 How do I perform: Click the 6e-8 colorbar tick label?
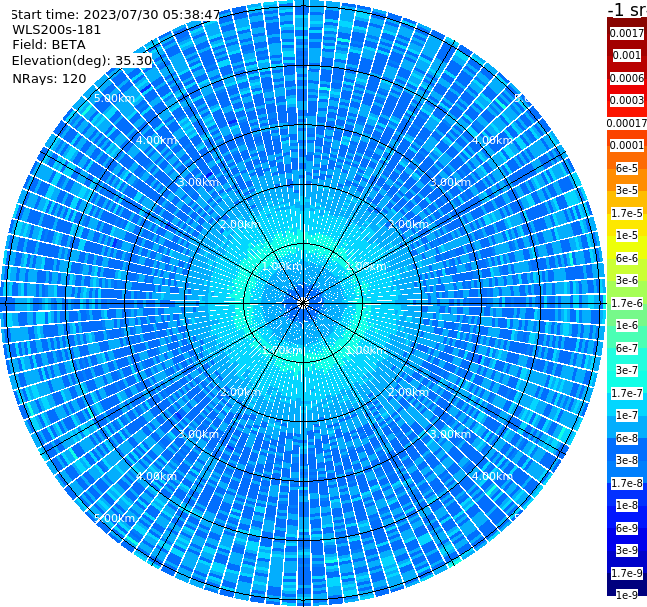(x=627, y=438)
